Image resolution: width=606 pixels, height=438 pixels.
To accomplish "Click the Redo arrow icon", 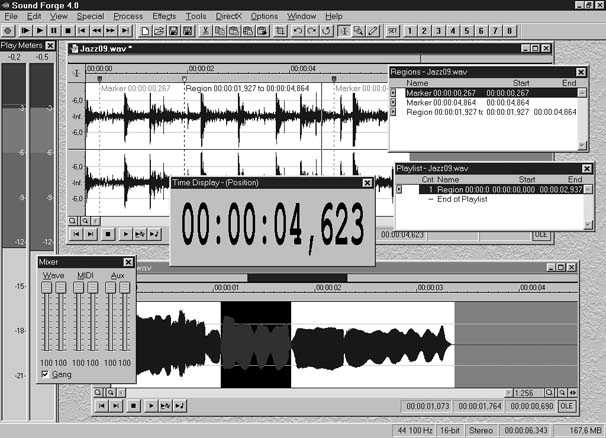I will coord(312,31).
